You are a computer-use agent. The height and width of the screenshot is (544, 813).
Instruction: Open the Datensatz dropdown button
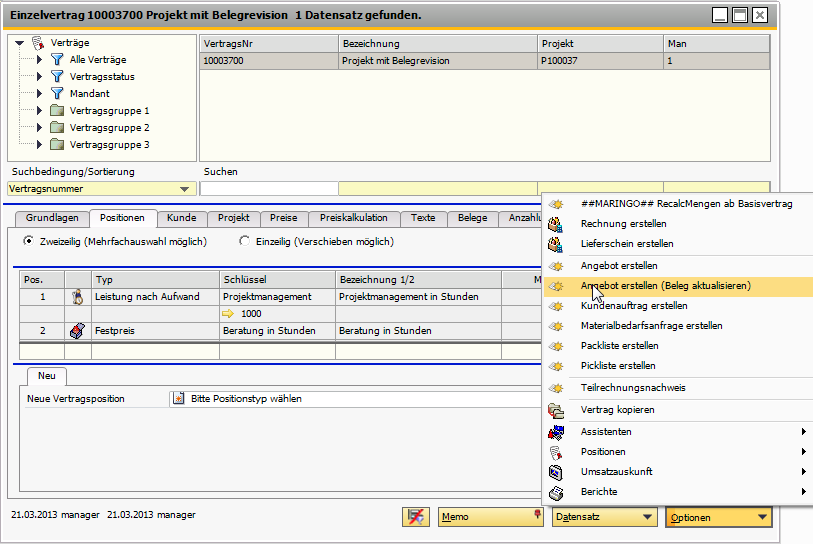[605, 517]
